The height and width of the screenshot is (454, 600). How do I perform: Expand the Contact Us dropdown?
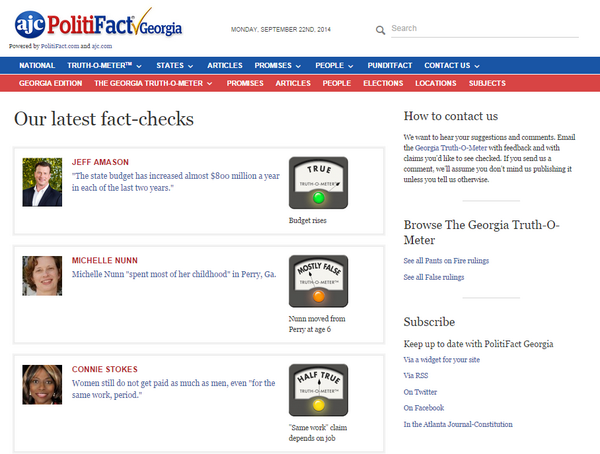coord(452,65)
